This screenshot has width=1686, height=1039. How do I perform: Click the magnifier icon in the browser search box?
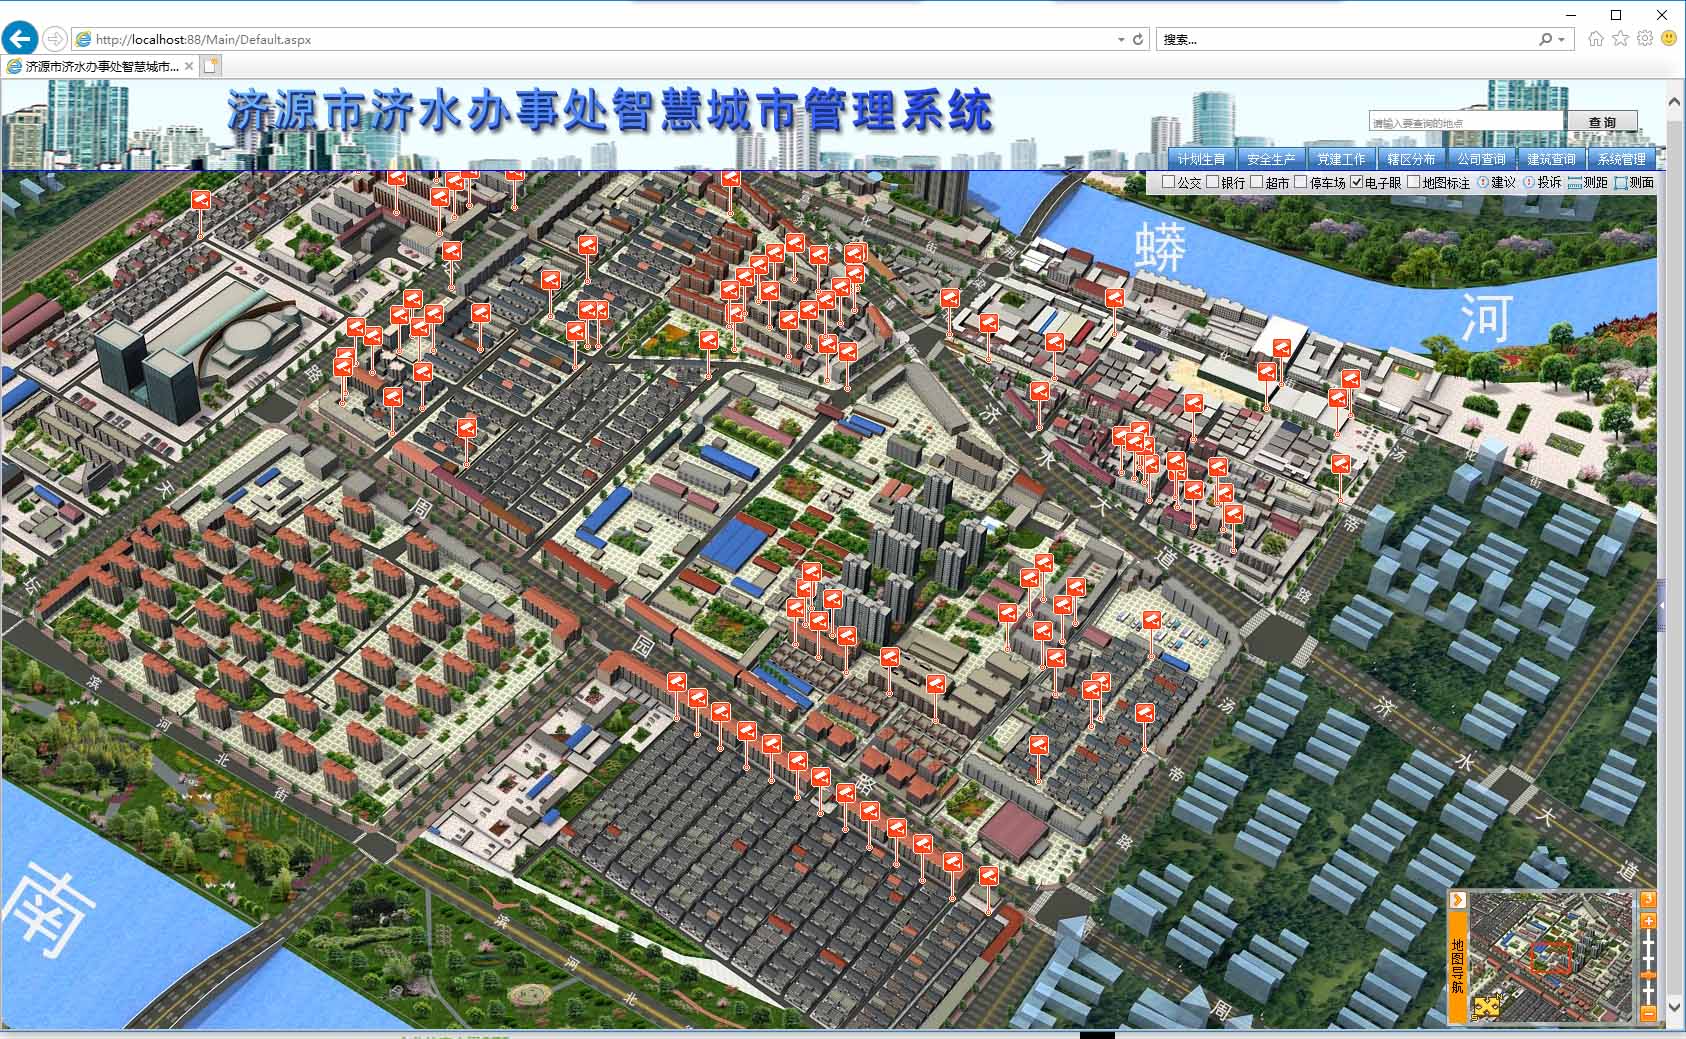pos(1546,39)
